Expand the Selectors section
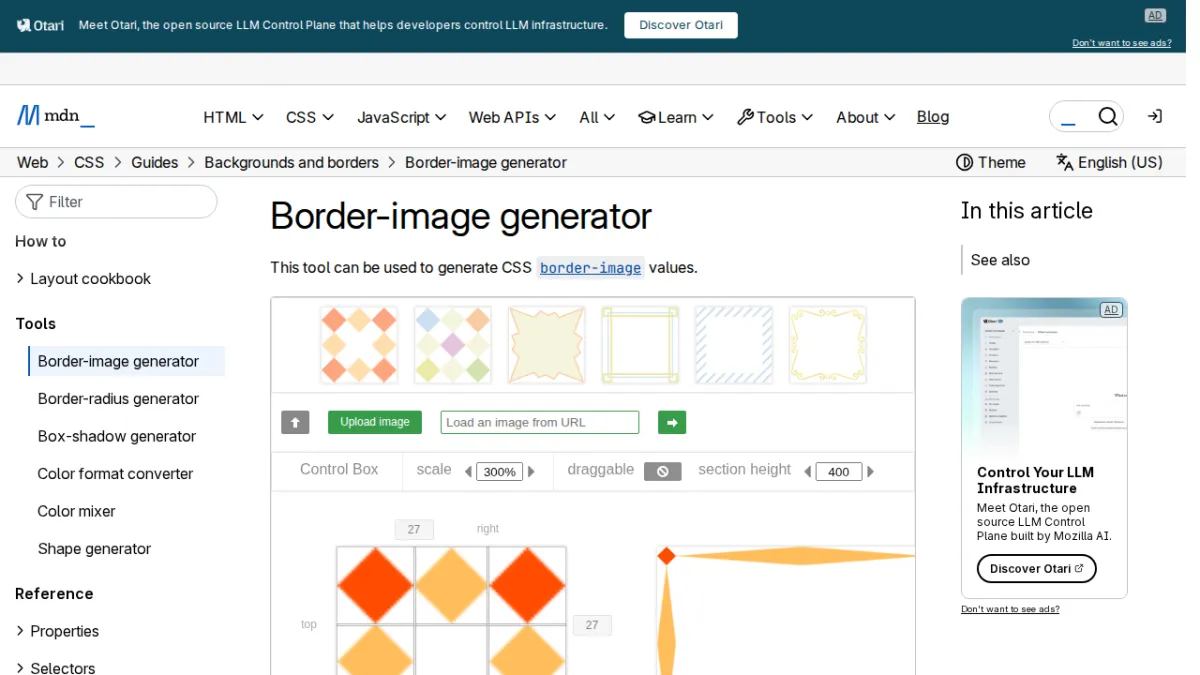This screenshot has width=1200, height=675. coord(55,667)
